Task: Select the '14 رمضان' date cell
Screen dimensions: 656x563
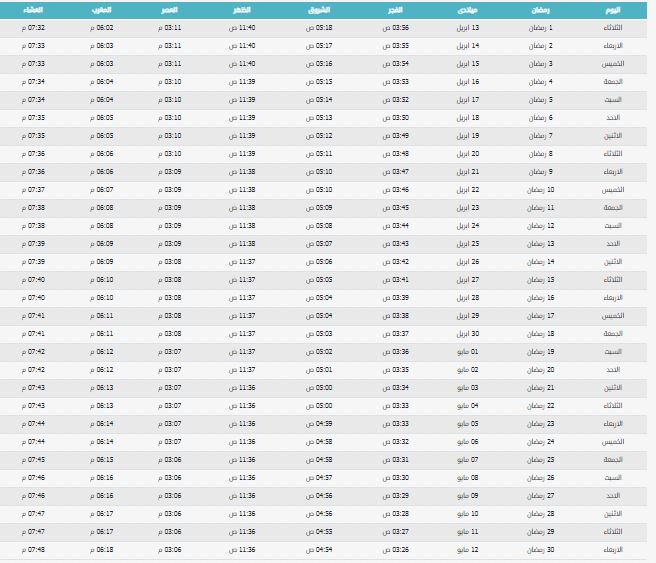Action: coord(541,262)
